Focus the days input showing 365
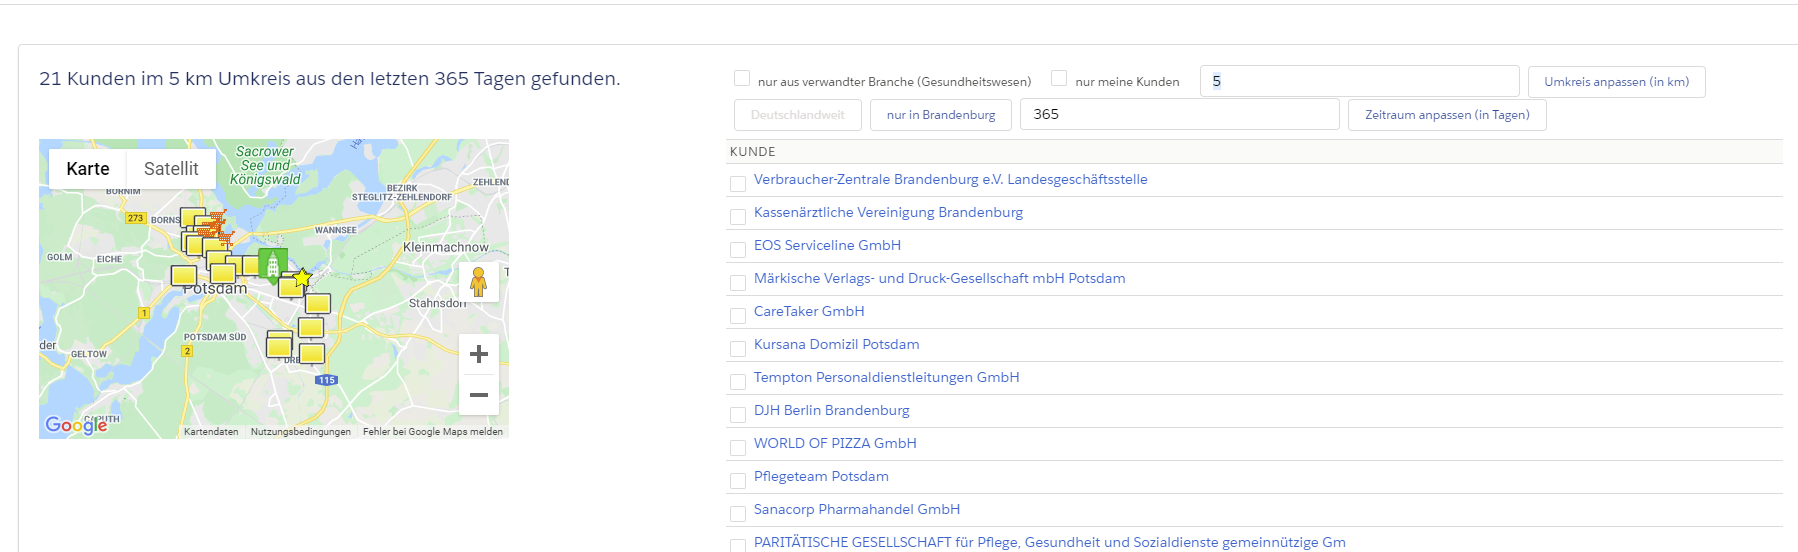The image size is (1798, 552). [x=1180, y=114]
